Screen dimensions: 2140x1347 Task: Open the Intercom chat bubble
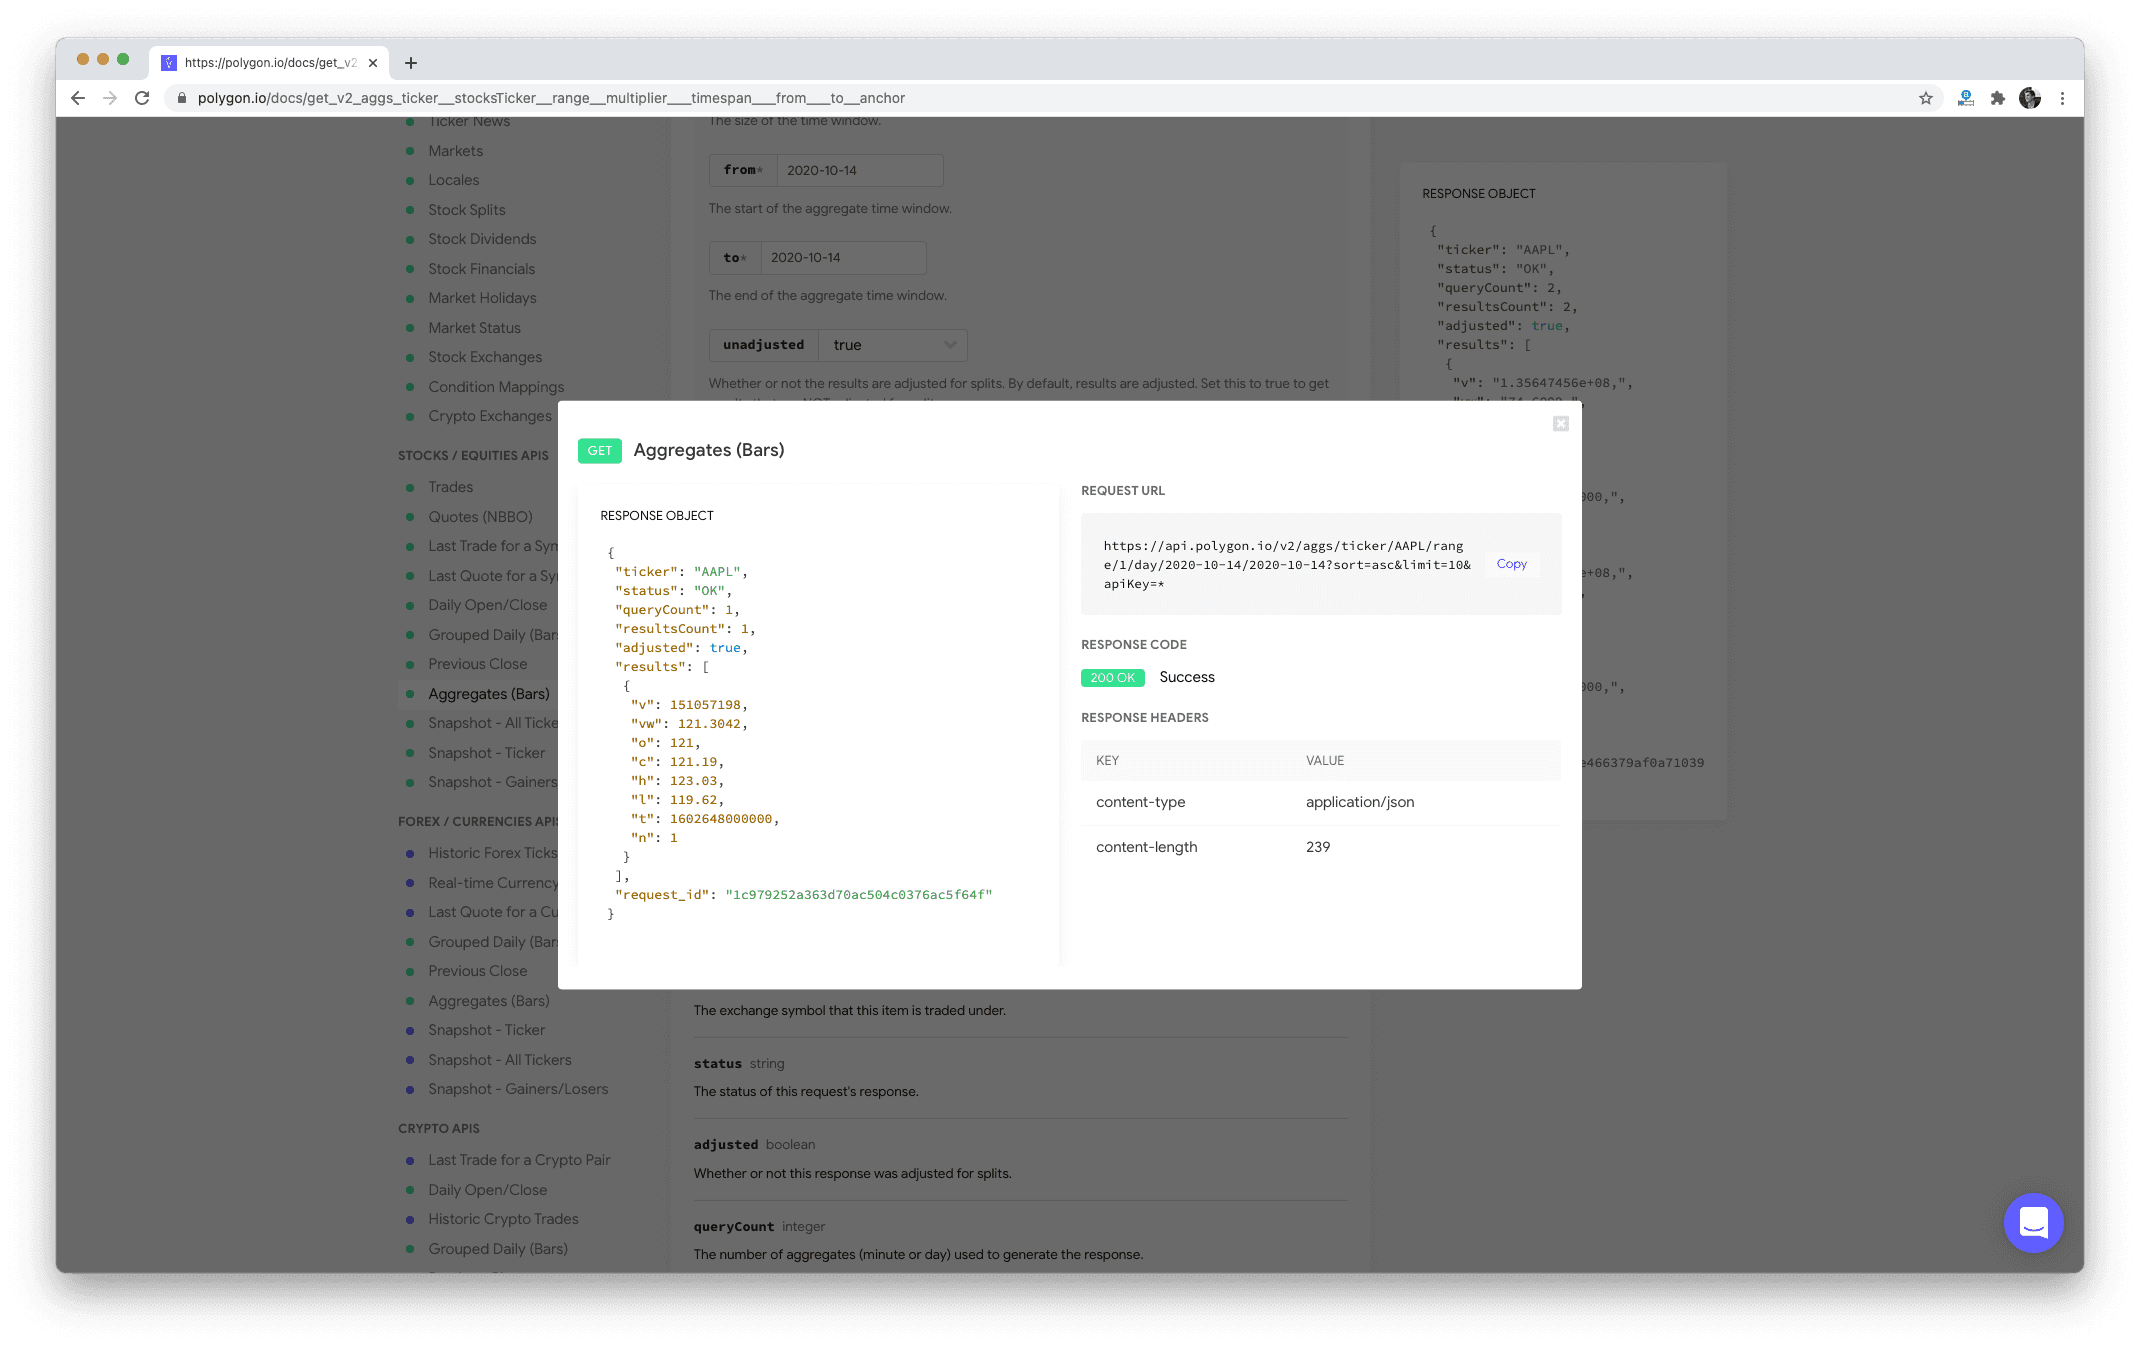click(2033, 1222)
